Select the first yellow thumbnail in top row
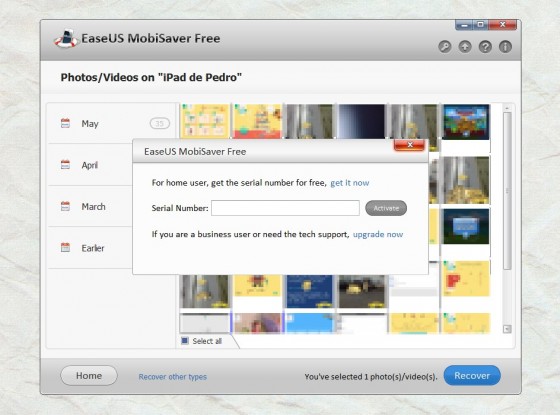Image resolution: width=560 pixels, height=415 pixels. [205, 121]
